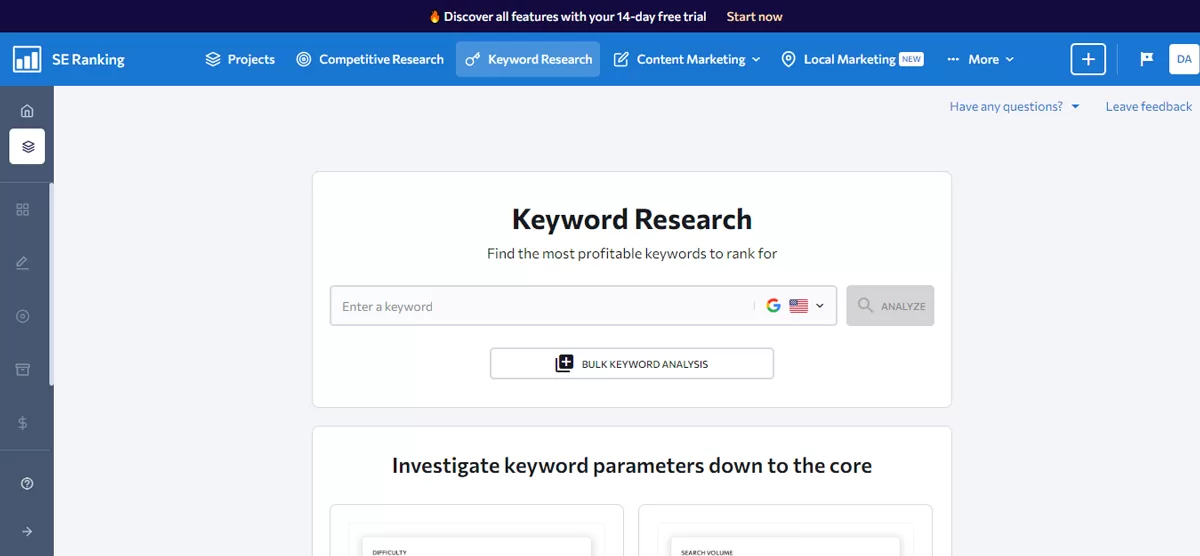Open Competitive Research tab
This screenshot has height=556, width=1200.
point(370,59)
